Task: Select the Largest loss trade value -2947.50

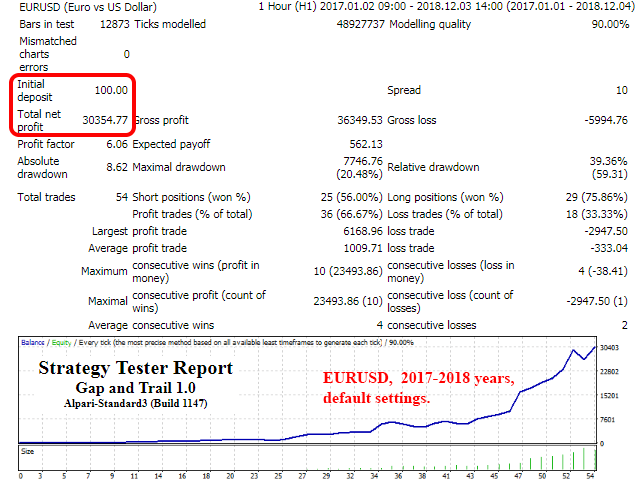Action: tap(603, 231)
